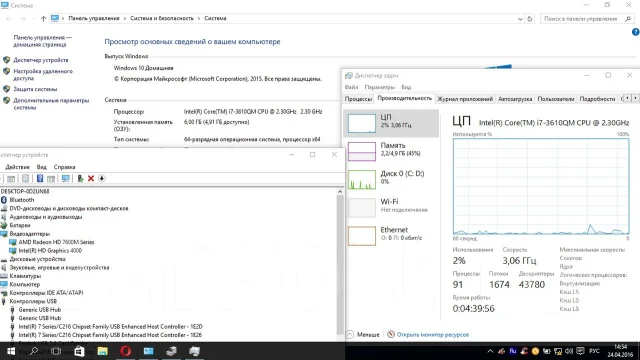Switch to the Автозагрузка tab
This screenshot has width=640, height=360.
pos(515,99)
